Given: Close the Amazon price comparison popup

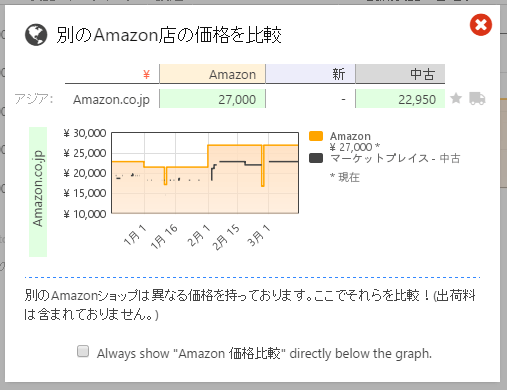Looking at the screenshot, I should pyautogui.click(x=480, y=25).
